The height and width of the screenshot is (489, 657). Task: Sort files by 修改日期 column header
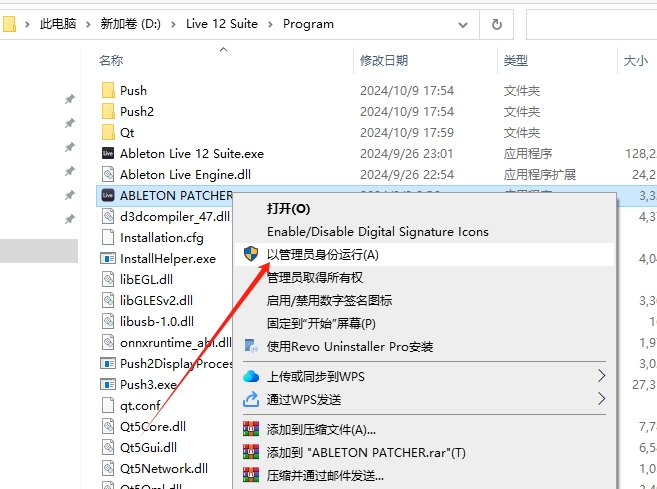tap(383, 61)
